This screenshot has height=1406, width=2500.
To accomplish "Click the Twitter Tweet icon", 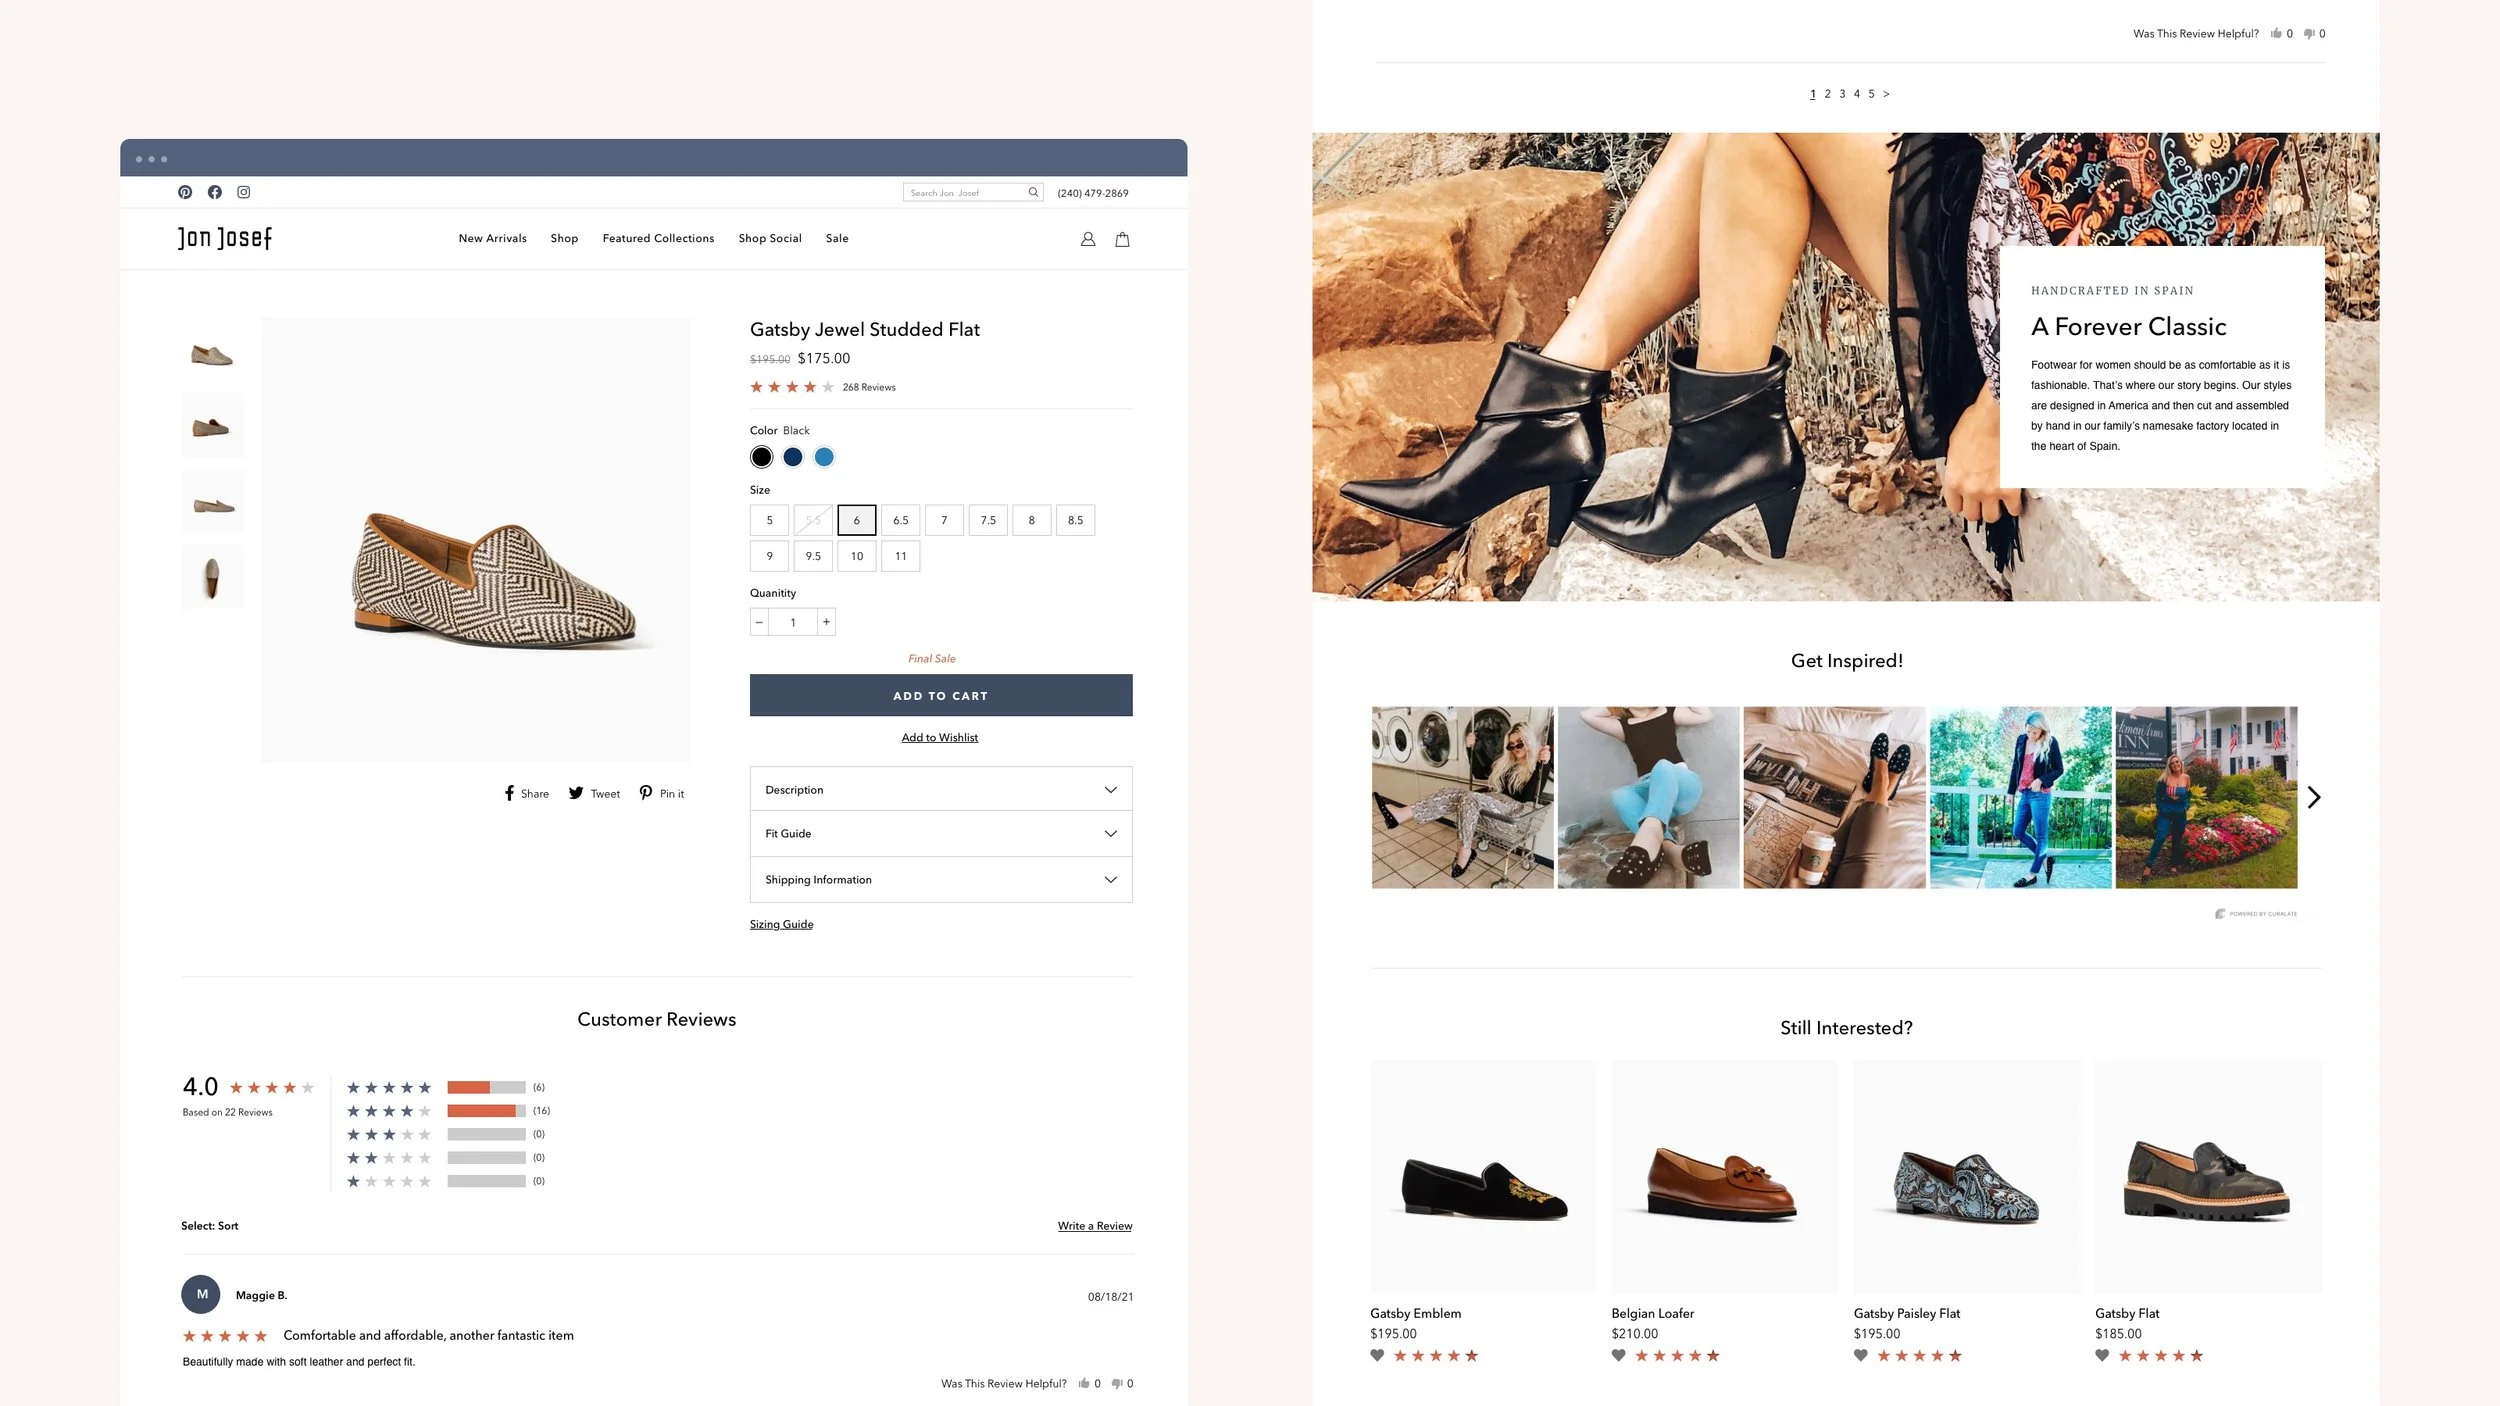I will (577, 793).
